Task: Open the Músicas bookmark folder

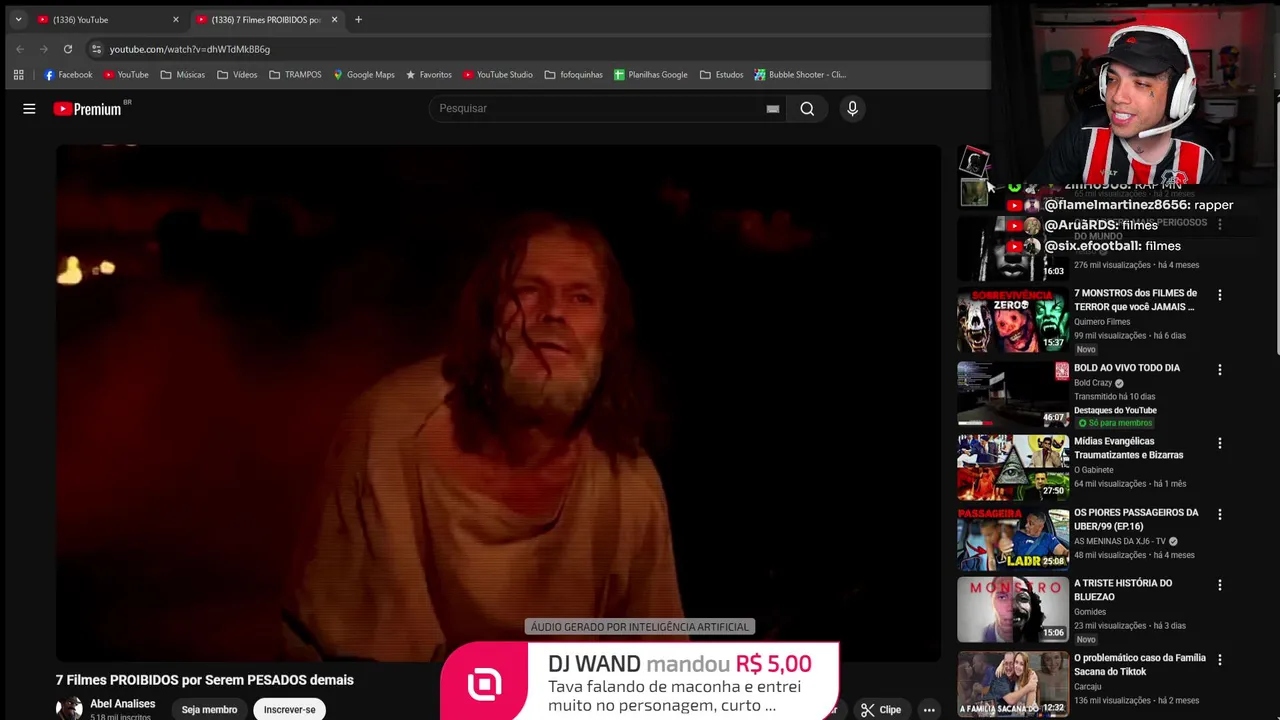Action: [x=182, y=75]
